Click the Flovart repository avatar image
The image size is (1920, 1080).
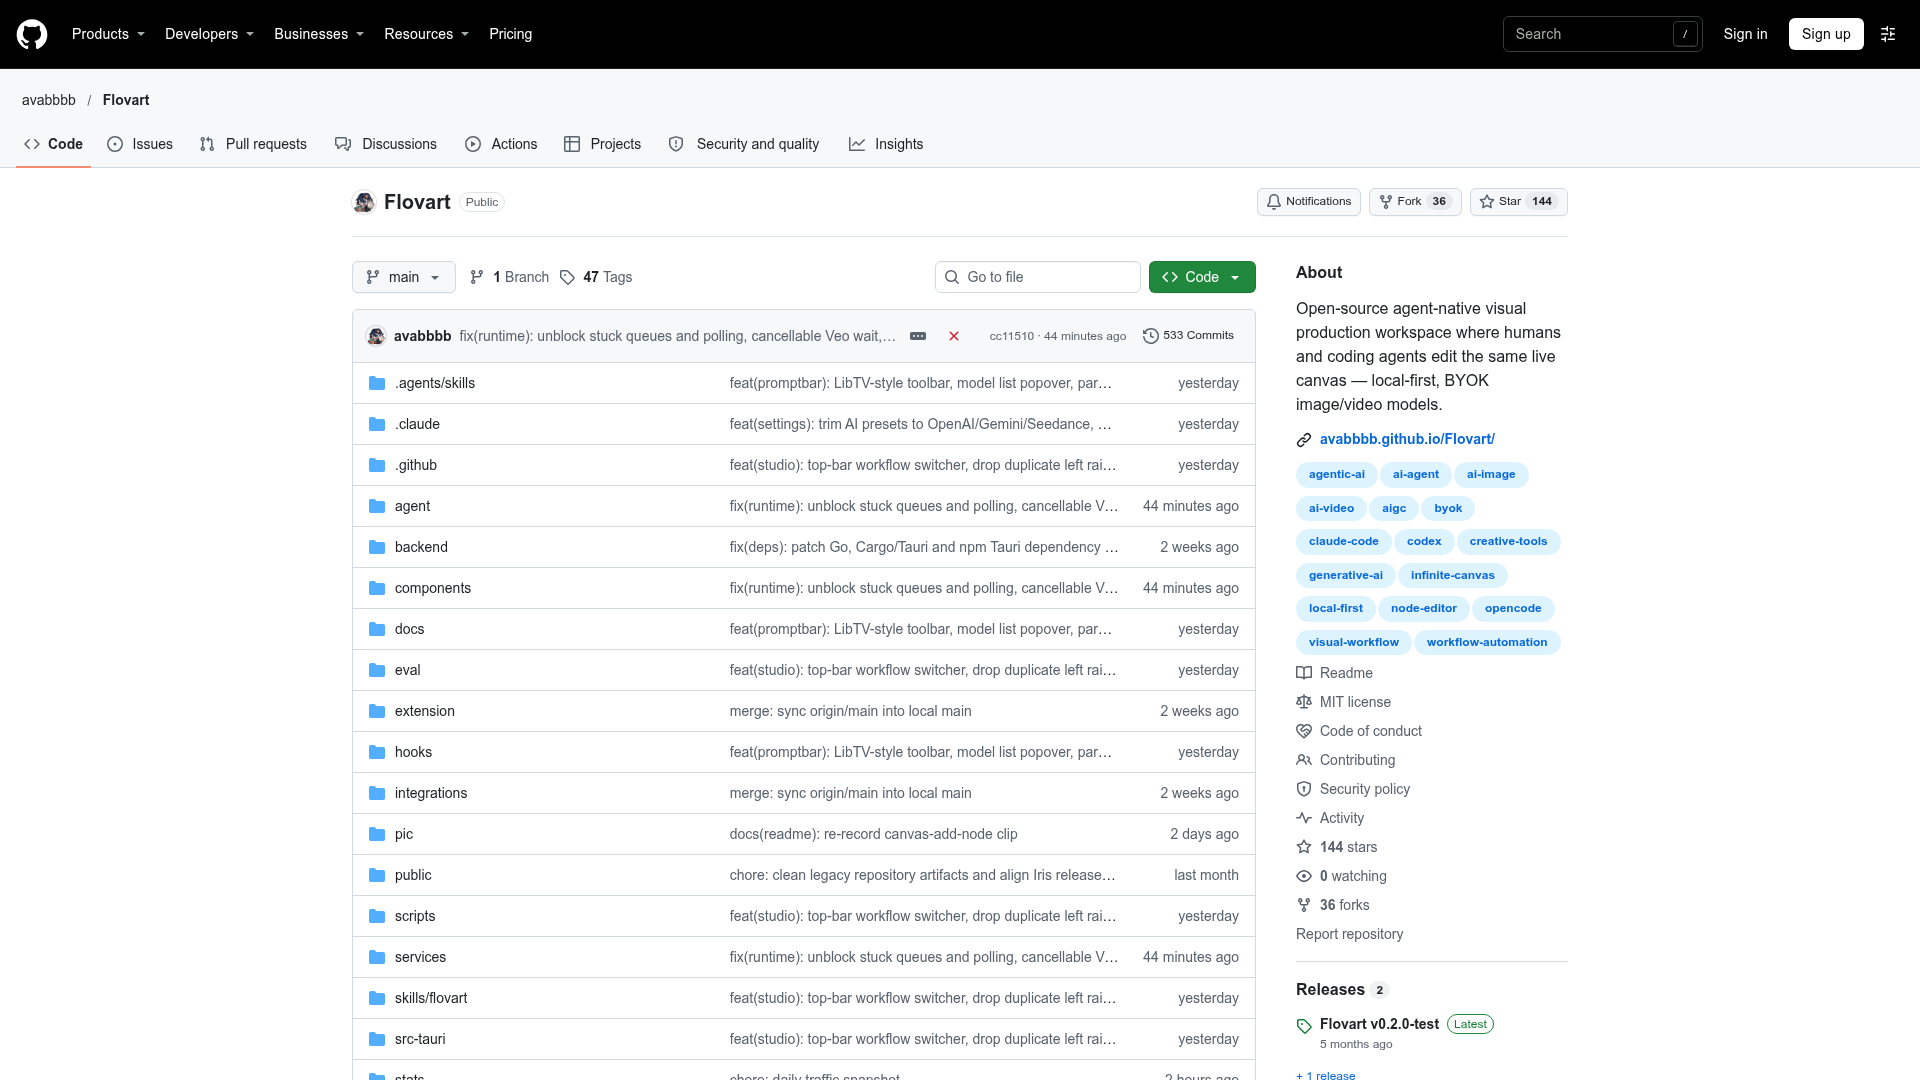pos(364,202)
